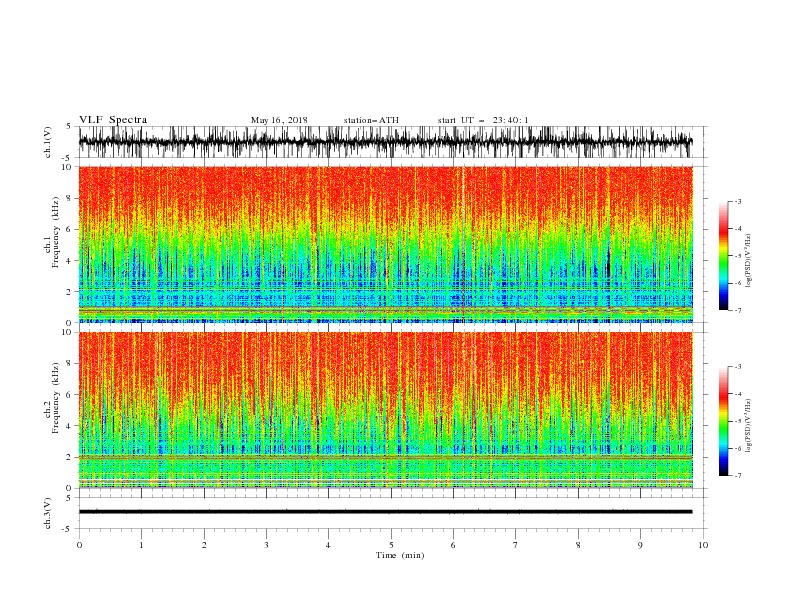Click the "-5" volt tick of ch.3 axis
The image size is (792, 612).
coord(67,529)
